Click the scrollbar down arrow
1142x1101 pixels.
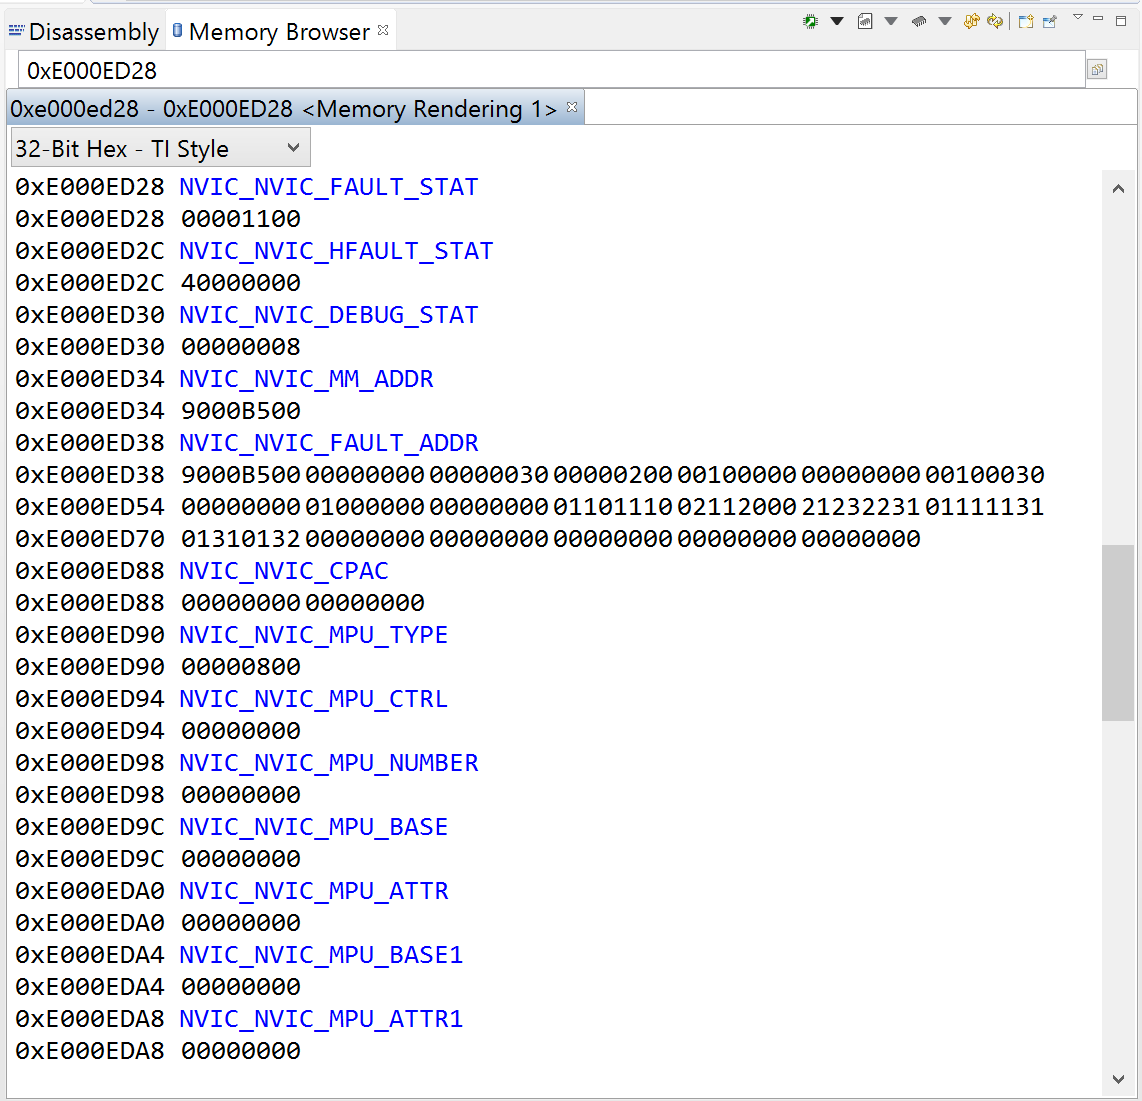point(1119,1078)
